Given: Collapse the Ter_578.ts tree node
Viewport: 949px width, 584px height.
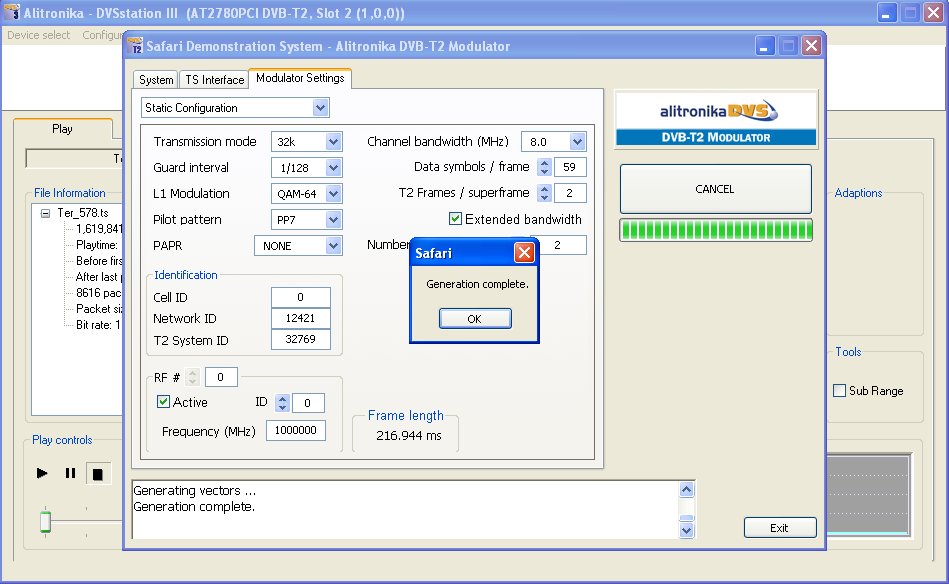Looking at the screenshot, I should [45, 213].
